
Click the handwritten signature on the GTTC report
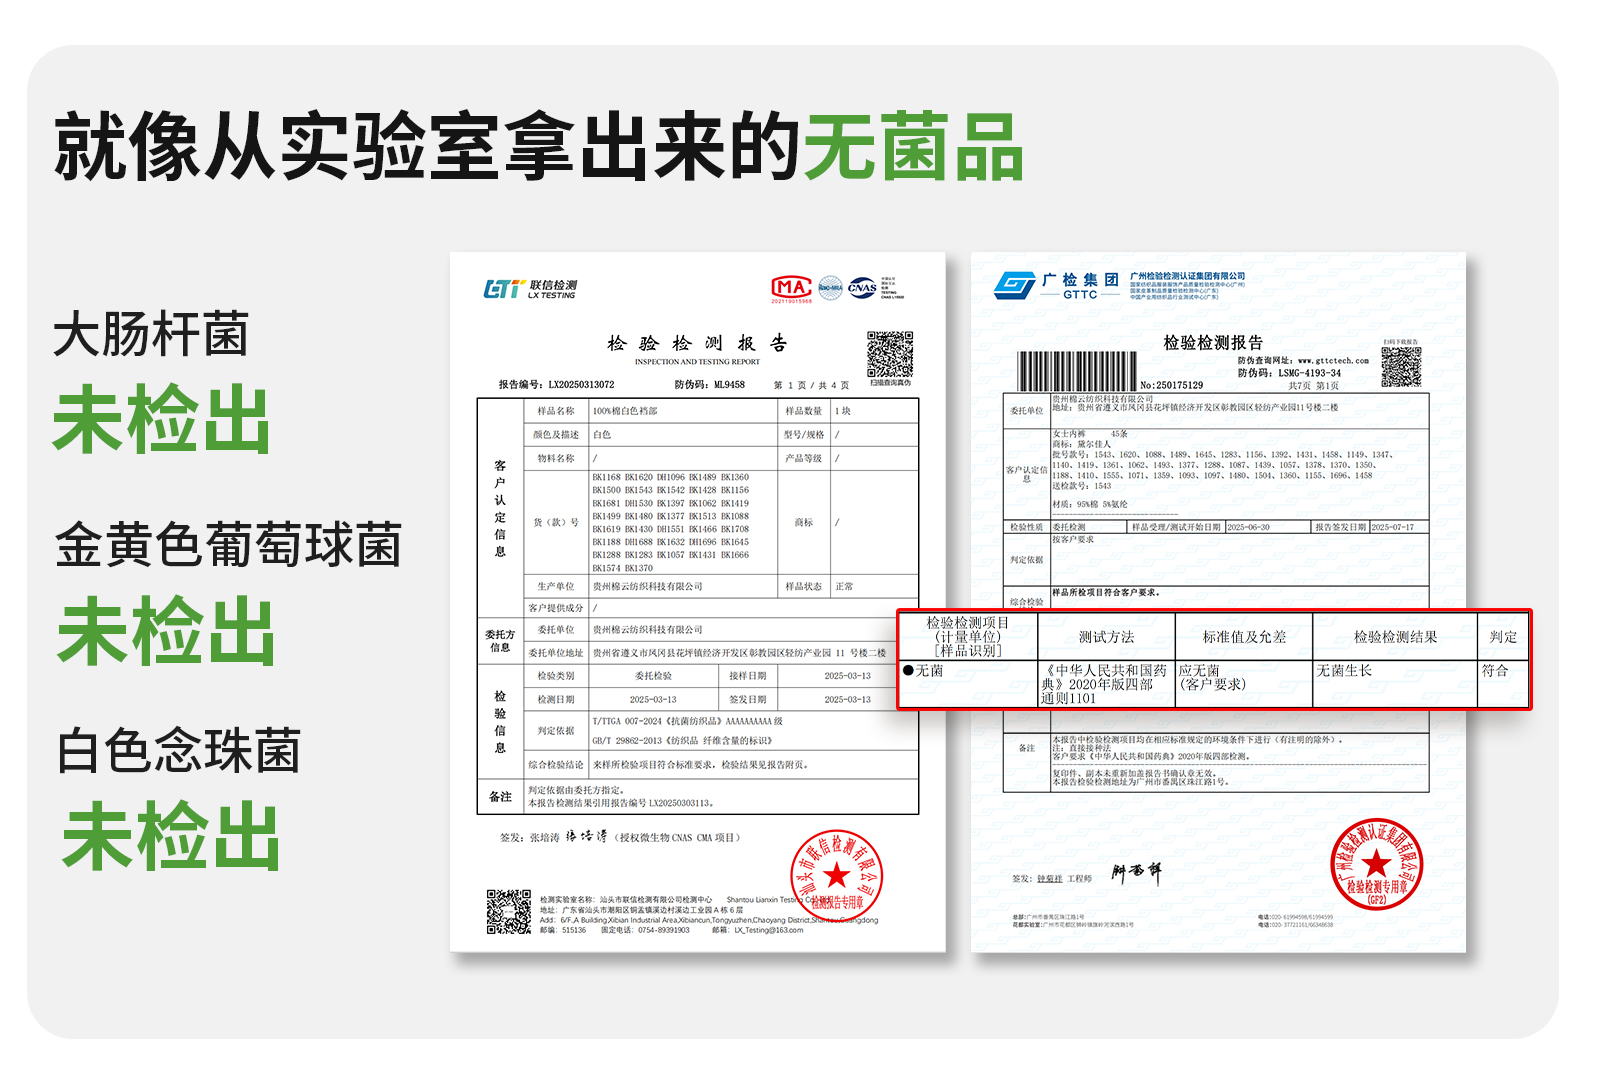pyautogui.click(x=1136, y=874)
